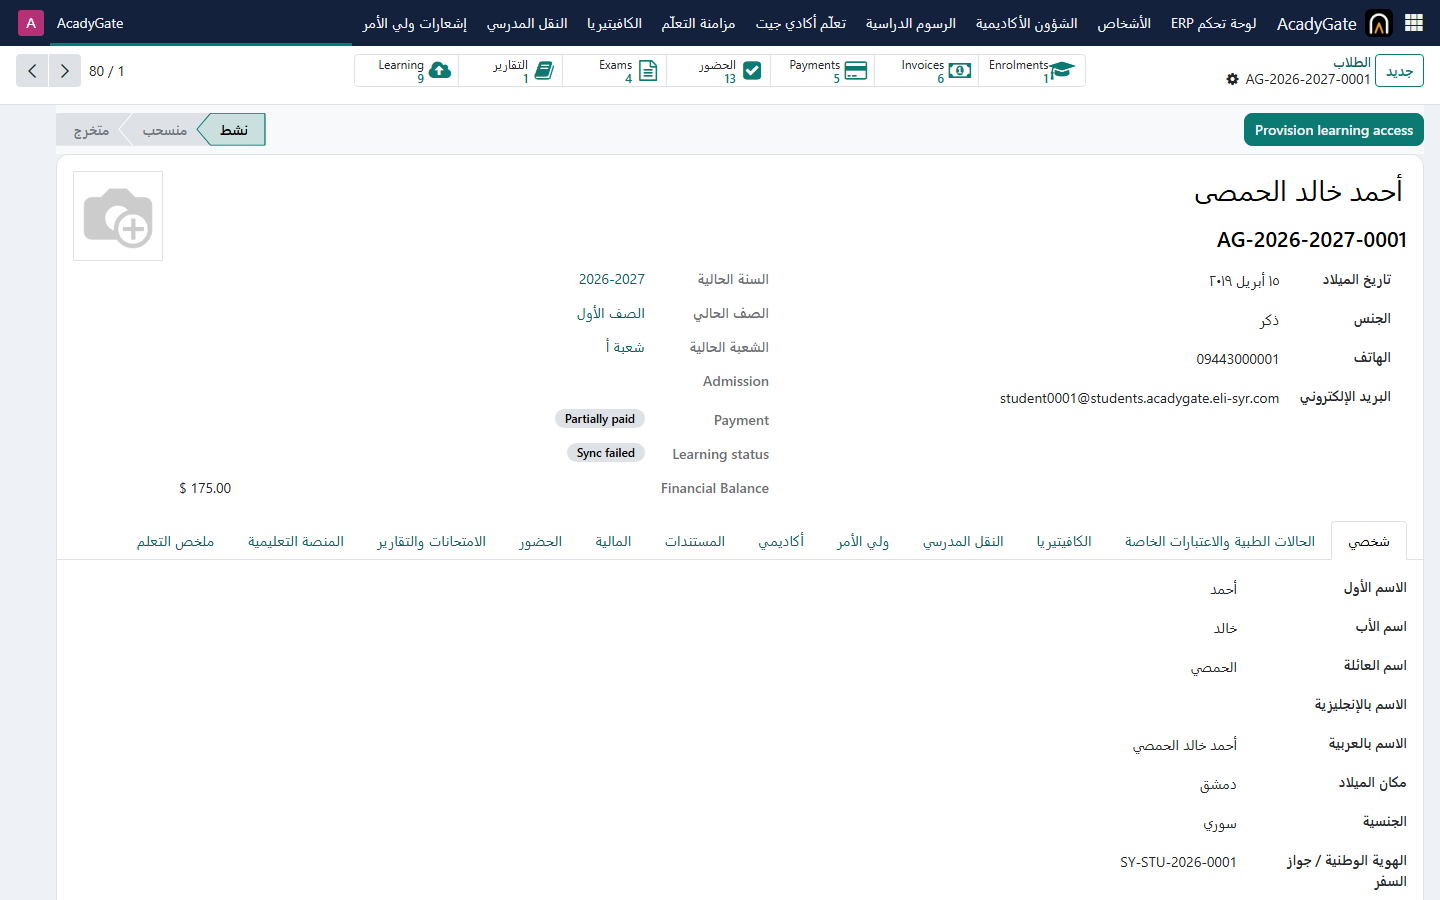This screenshot has height=900, width=1440.
Task: Click Provision learning access button
Action: [x=1334, y=130]
